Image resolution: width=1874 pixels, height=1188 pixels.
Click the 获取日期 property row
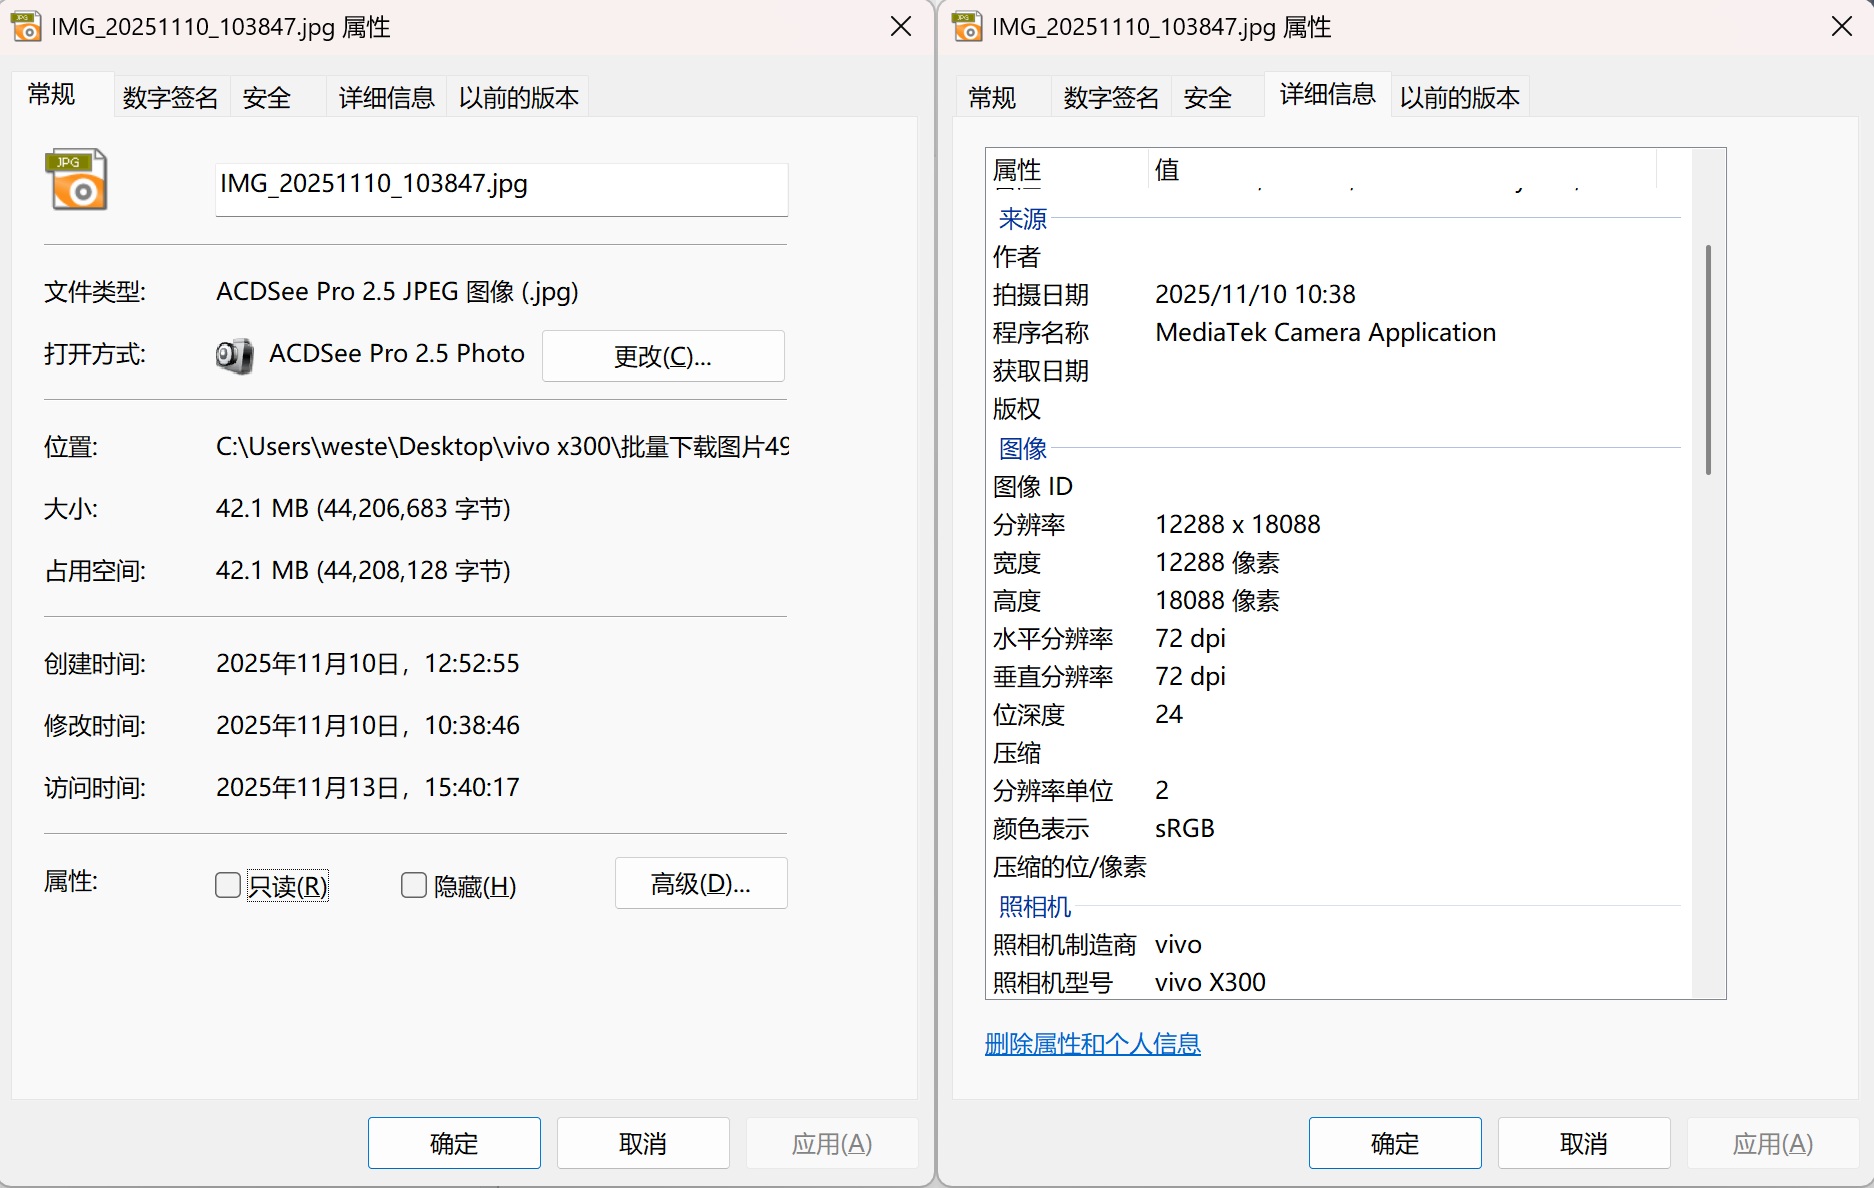1336,370
